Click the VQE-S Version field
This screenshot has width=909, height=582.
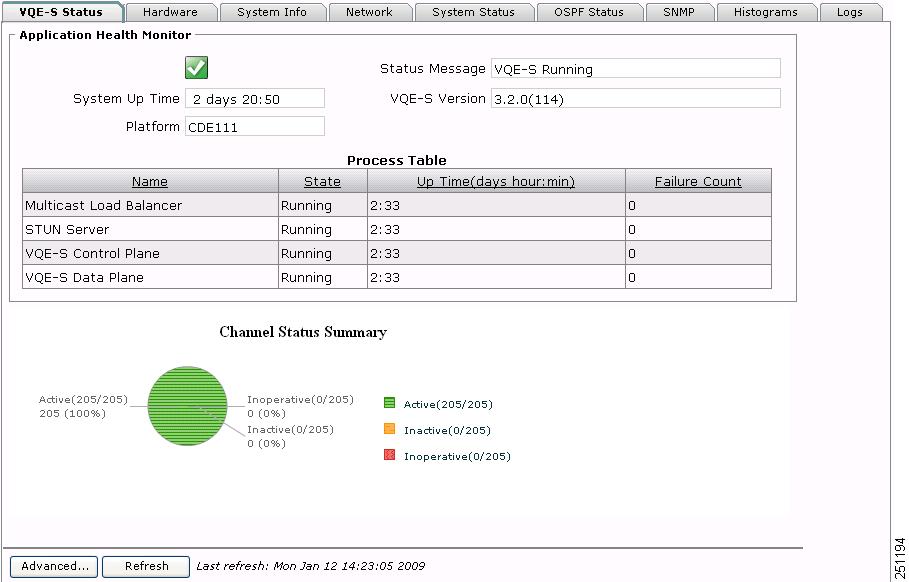pyautogui.click(x=636, y=99)
